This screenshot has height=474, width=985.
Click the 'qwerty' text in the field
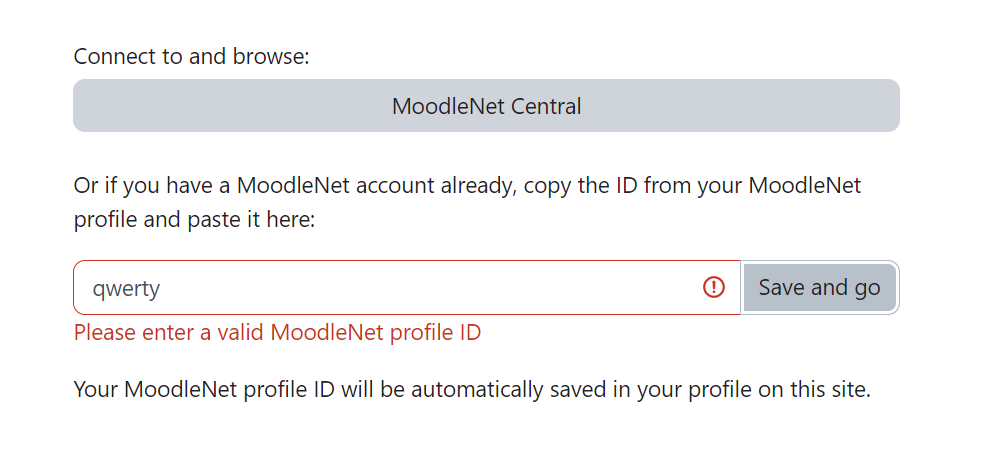tap(126, 289)
